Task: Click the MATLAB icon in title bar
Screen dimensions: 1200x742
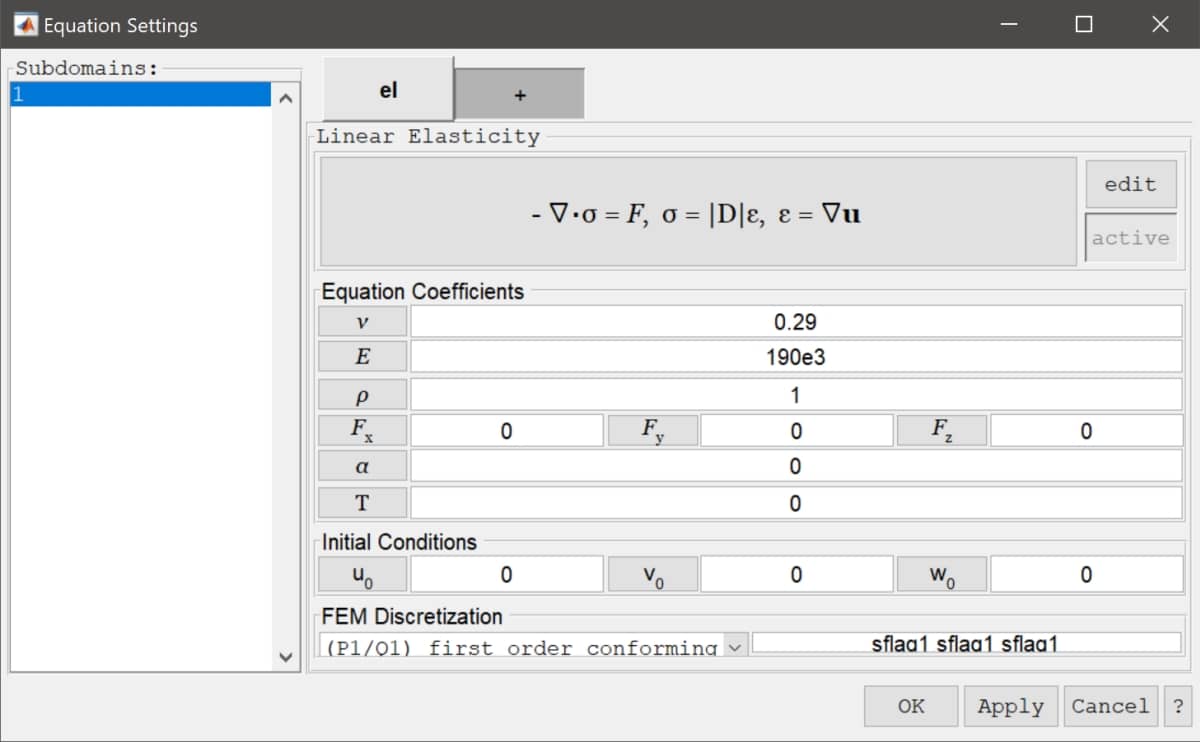Action: [24, 24]
